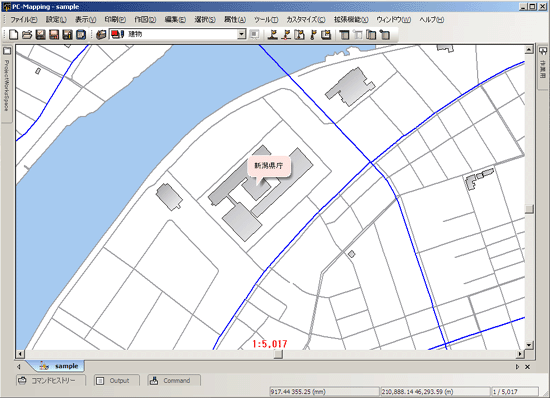Open the 作図(D) menu
This screenshot has width=550, height=398.
(x=145, y=20)
